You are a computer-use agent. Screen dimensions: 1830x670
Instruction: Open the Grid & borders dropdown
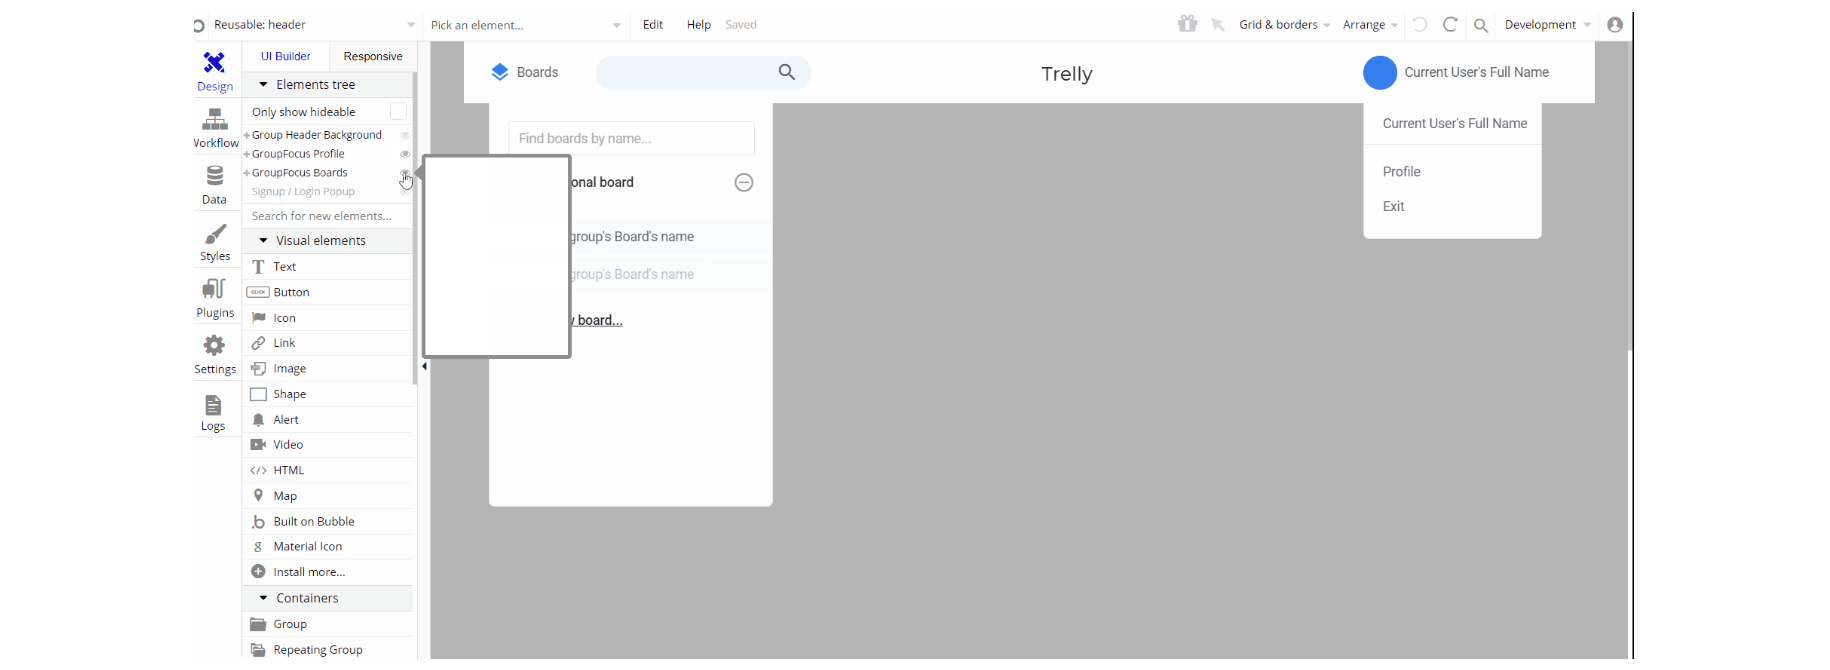(x=1284, y=24)
